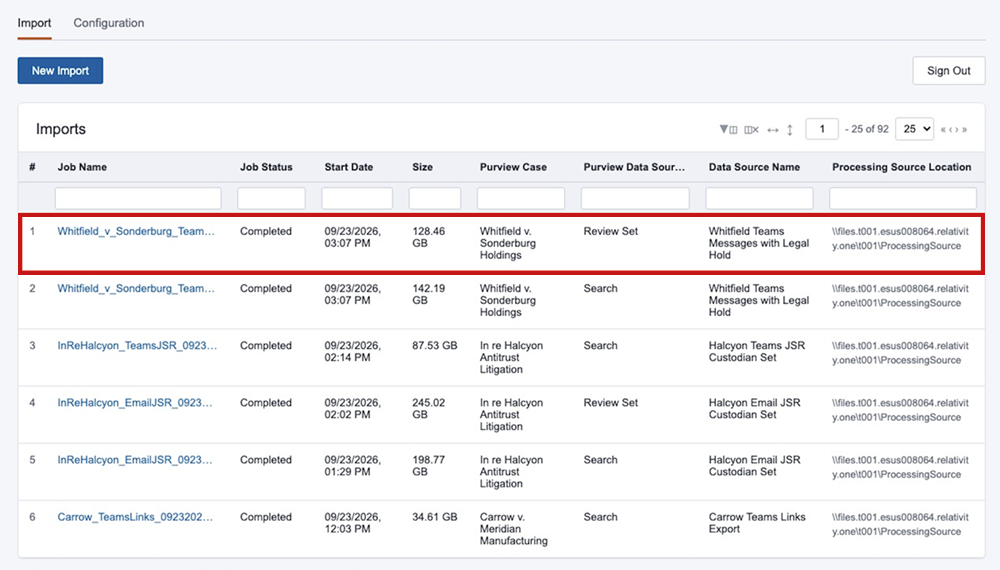Click the vertical expand-rows arrow icon
Viewport: 1000px width, 570px height.
790,129
